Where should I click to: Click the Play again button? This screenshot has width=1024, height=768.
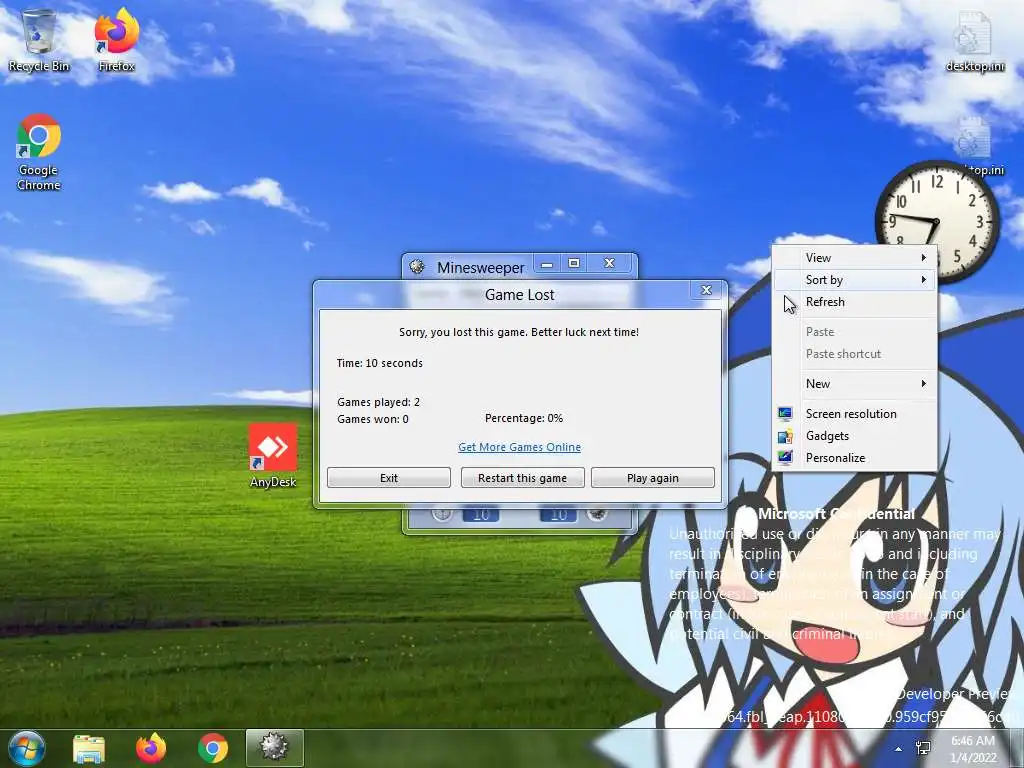[652, 477]
